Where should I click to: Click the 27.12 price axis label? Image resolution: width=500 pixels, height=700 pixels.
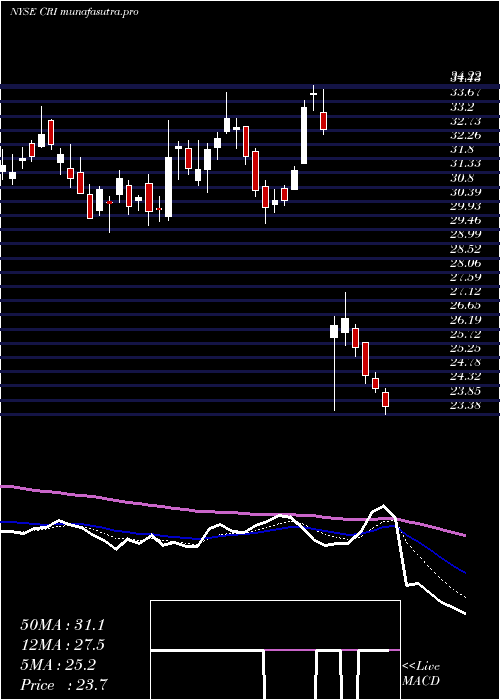point(465,292)
